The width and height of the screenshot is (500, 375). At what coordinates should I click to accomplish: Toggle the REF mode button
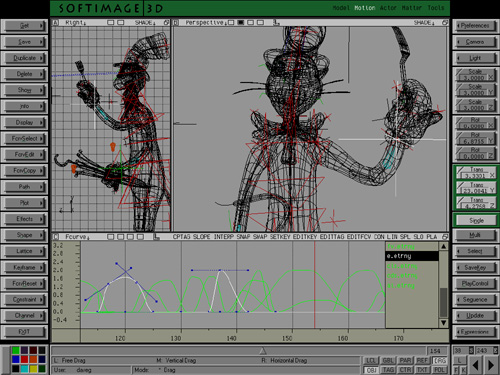[422, 360]
